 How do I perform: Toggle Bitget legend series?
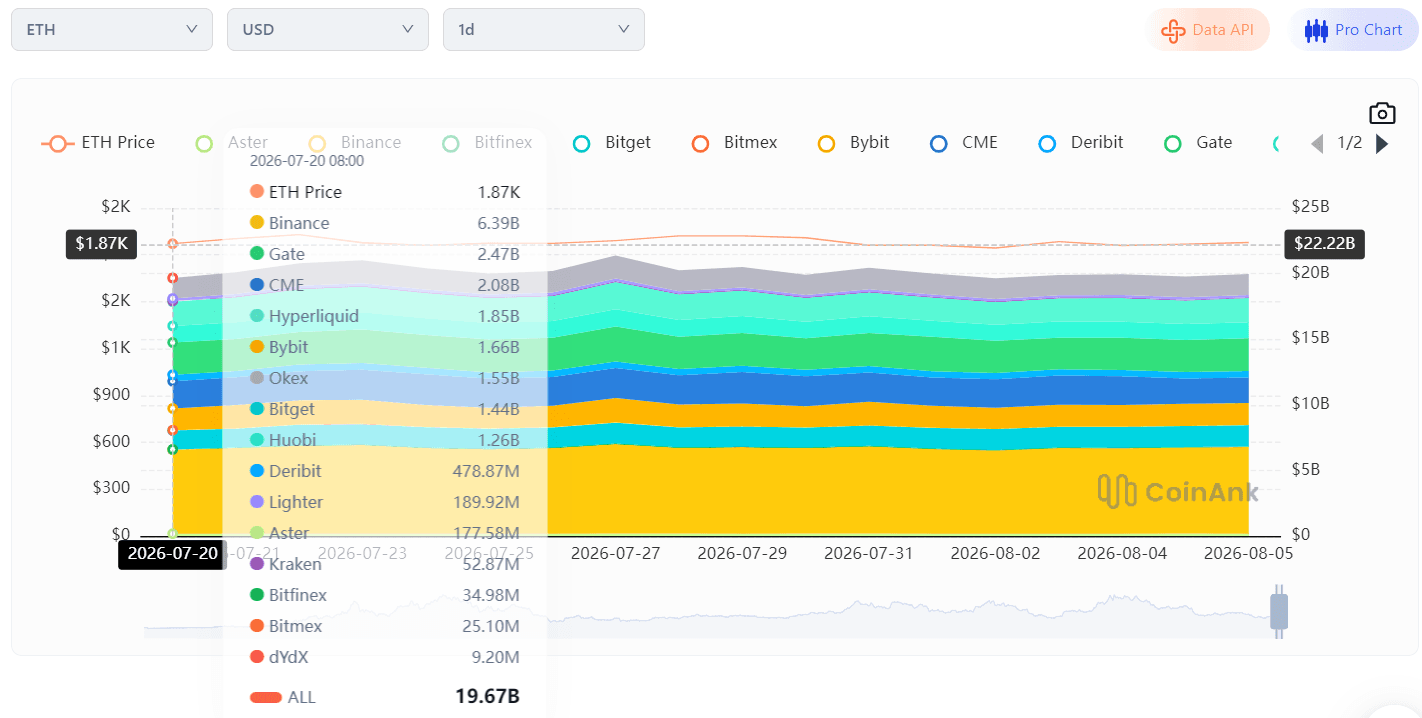click(x=612, y=143)
